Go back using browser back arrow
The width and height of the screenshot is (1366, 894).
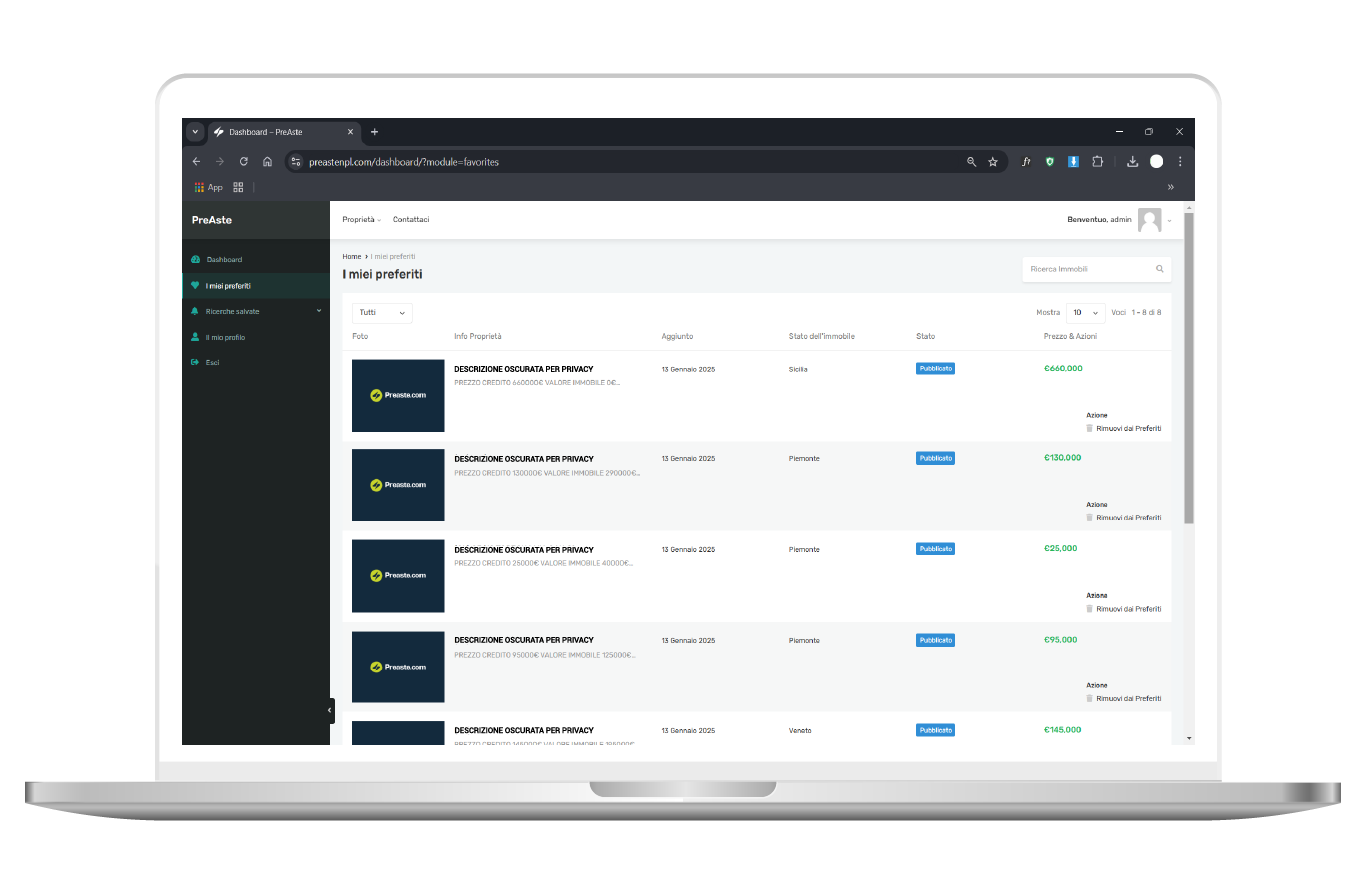tap(196, 161)
